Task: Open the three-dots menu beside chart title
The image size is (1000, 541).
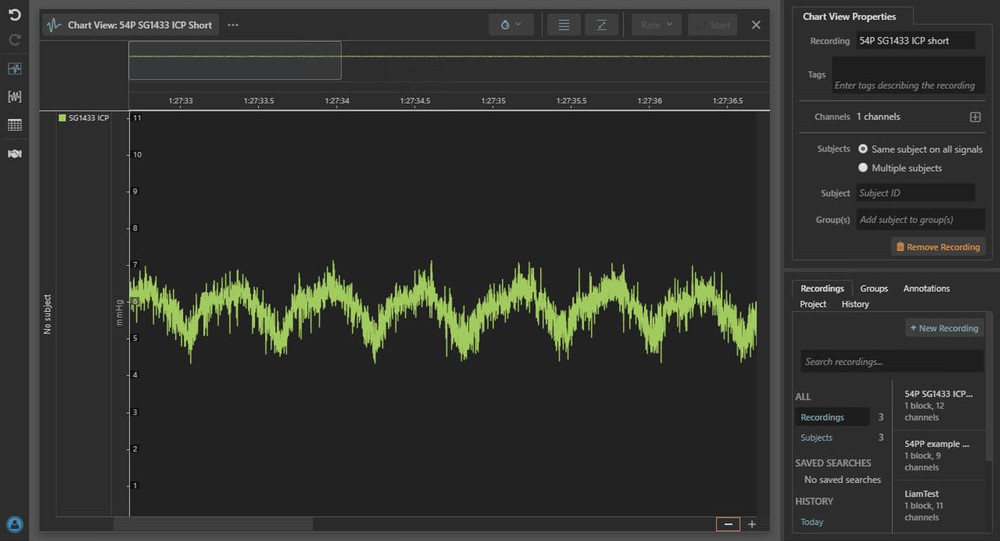Action: tap(233, 25)
